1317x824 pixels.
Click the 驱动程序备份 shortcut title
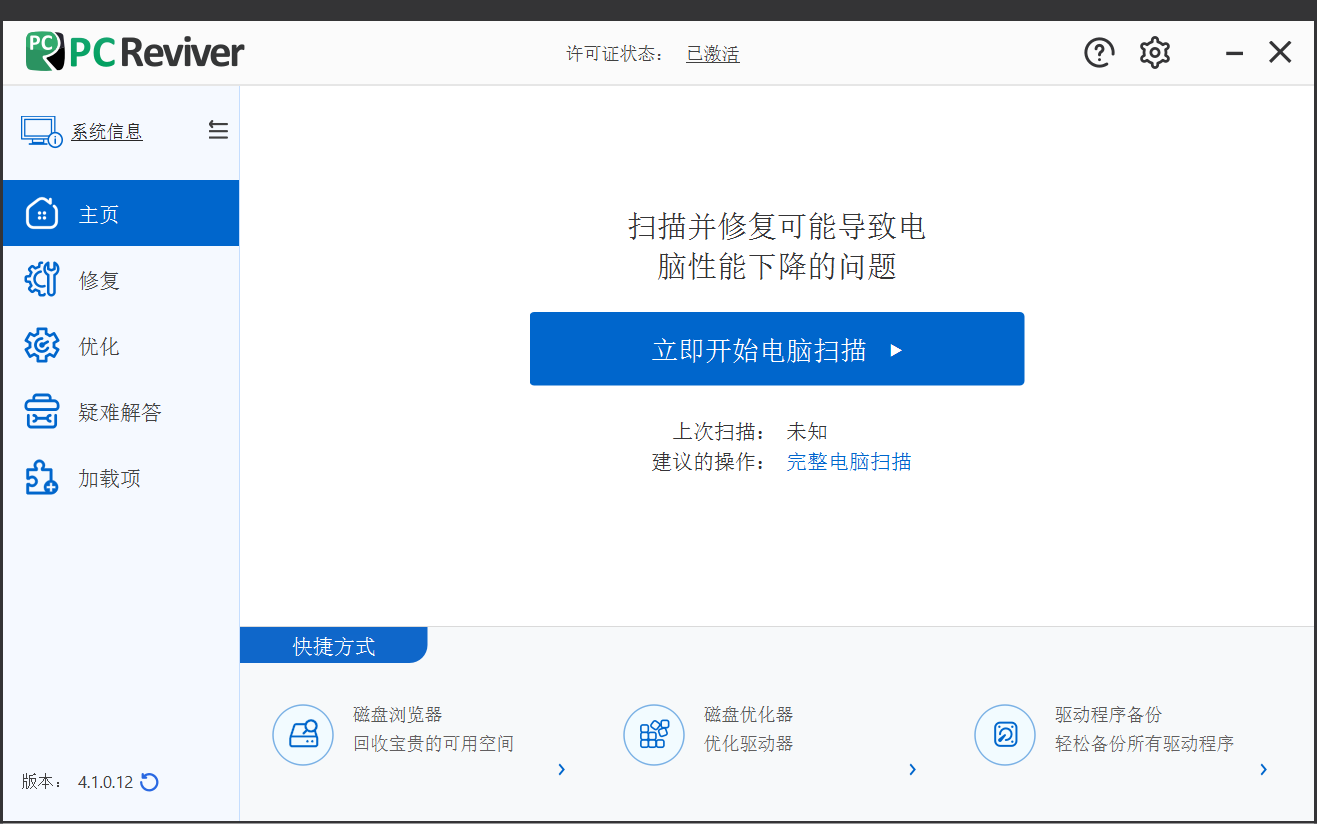1109,715
